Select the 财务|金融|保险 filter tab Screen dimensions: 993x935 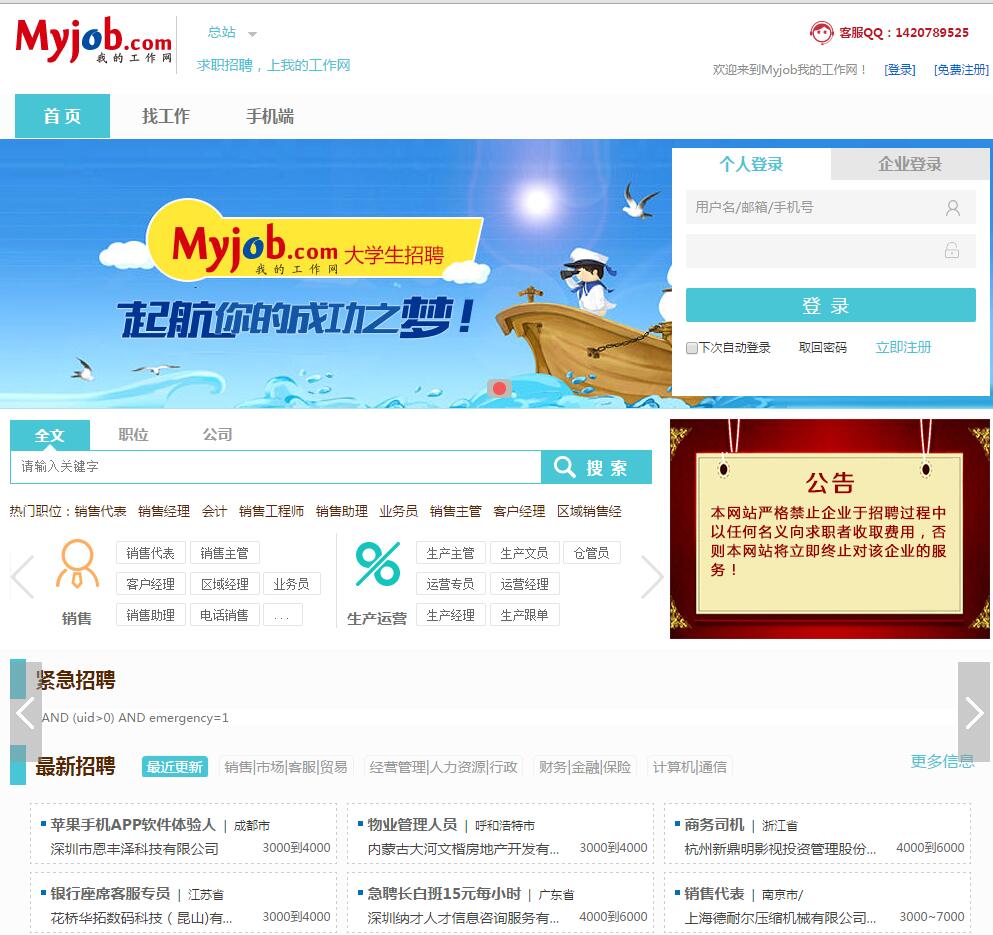pyautogui.click(x=585, y=766)
